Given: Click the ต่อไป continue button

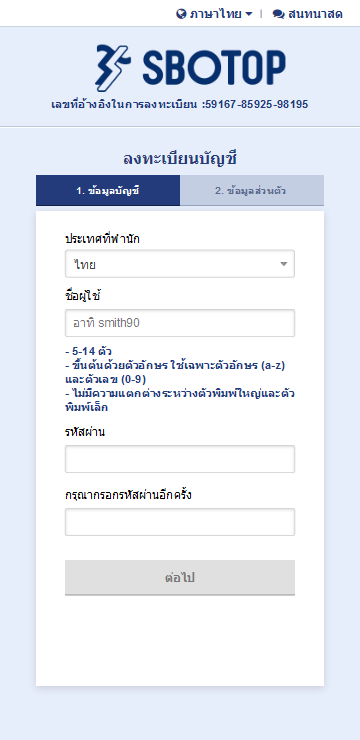Looking at the screenshot, I should click(x=180, y=578).
